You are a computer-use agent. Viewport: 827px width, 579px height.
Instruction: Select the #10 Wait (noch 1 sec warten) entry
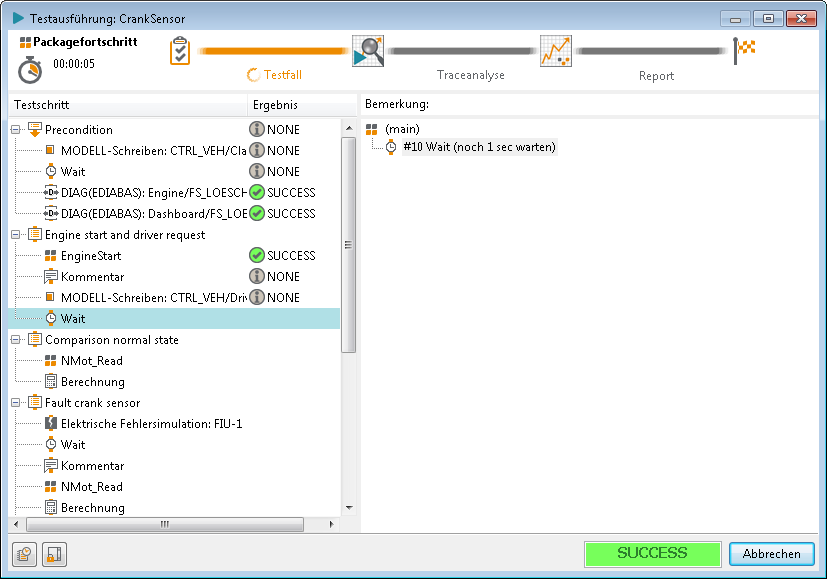tap(479, 147)
